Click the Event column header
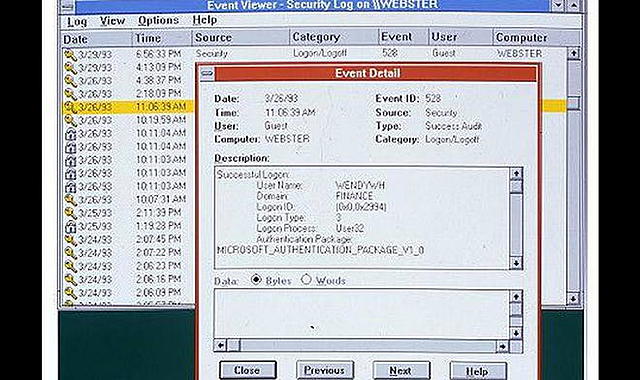The height and width of the screenshot is (380, 640). tap(403, 37)
